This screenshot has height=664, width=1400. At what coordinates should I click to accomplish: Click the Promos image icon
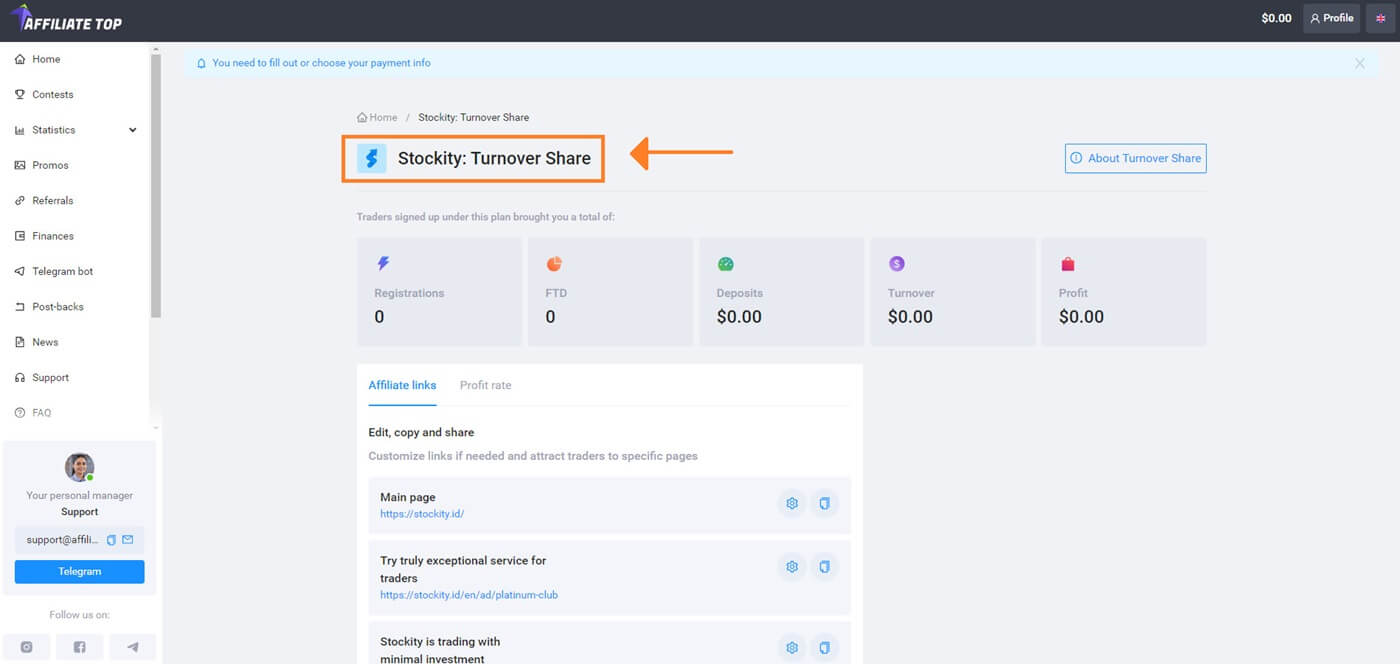pos(20,165)
